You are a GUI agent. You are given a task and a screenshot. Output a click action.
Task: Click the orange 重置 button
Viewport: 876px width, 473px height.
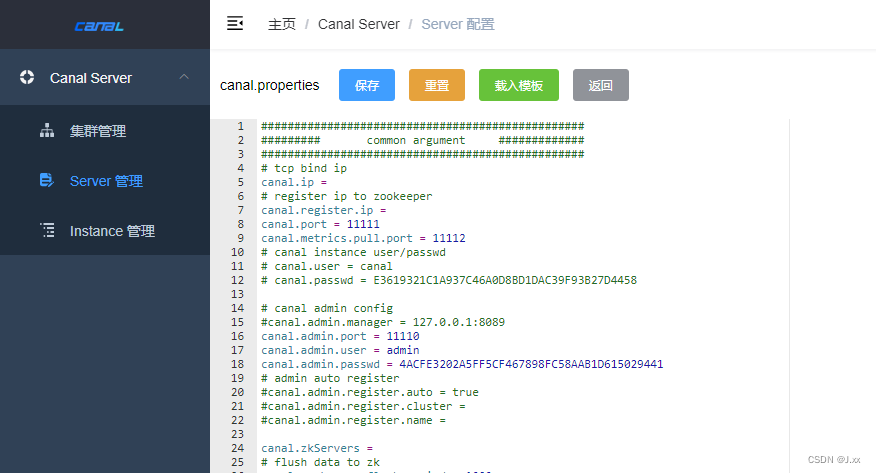(437, 85)
